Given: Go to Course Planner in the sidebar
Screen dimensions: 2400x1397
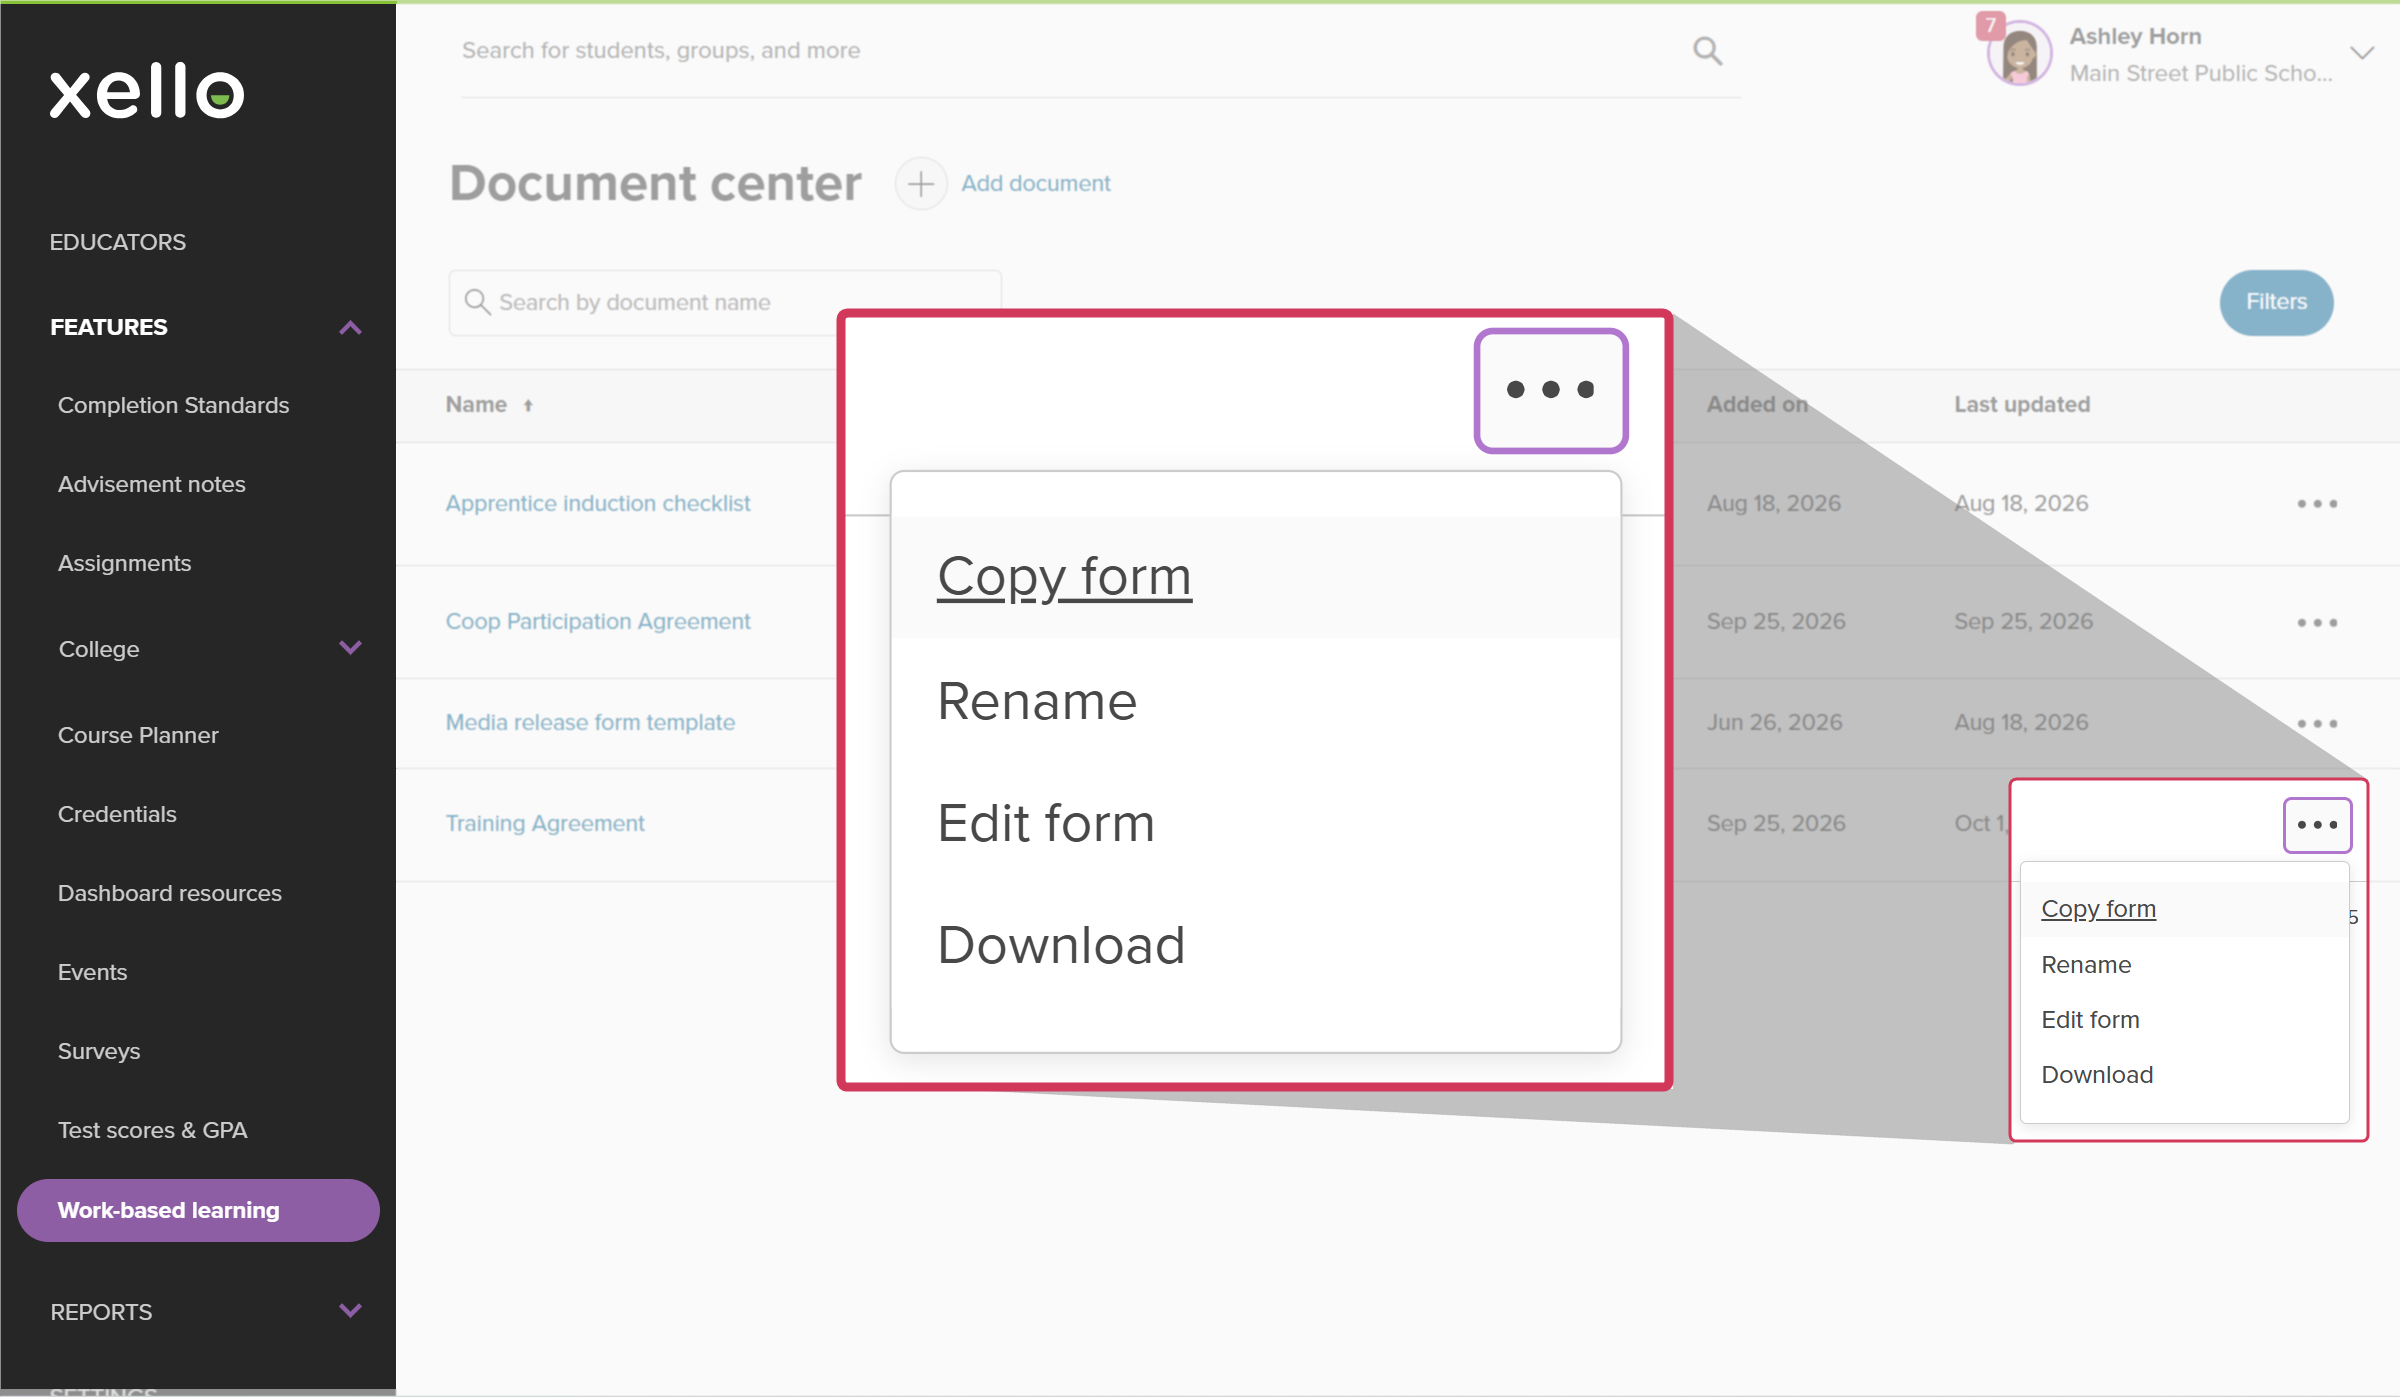Looking at the screenshot, I should tap(138, 735).
